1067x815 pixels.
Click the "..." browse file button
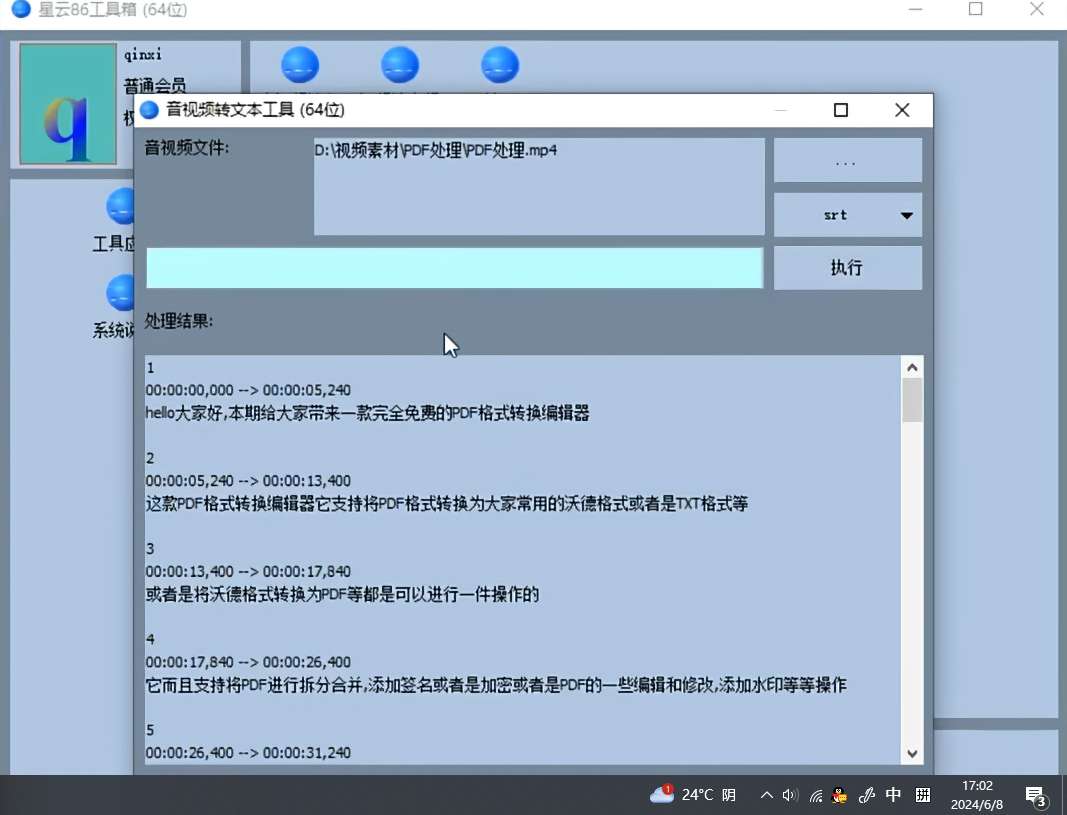[847, 161]
